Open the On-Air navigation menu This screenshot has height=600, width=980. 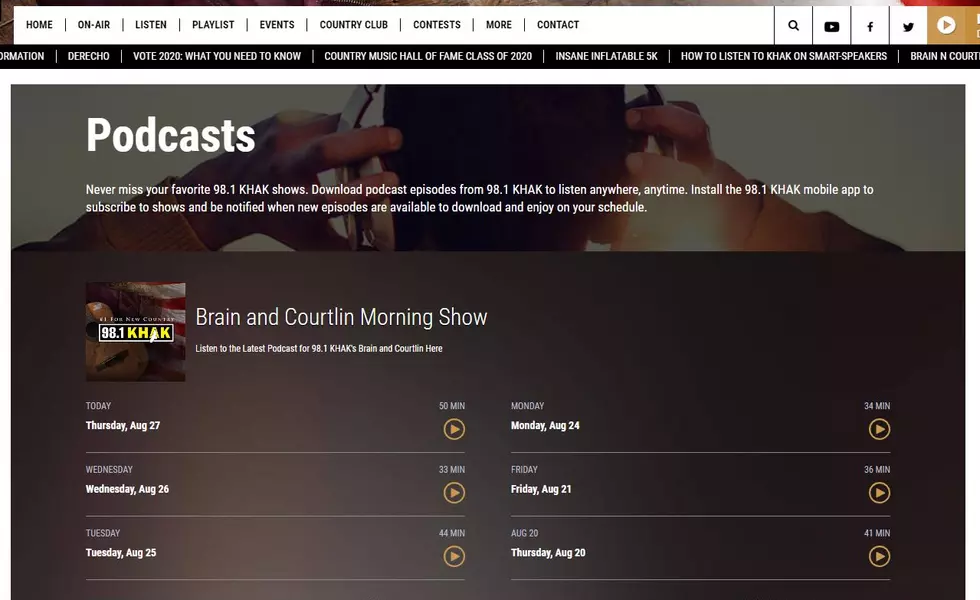(94, 25)
